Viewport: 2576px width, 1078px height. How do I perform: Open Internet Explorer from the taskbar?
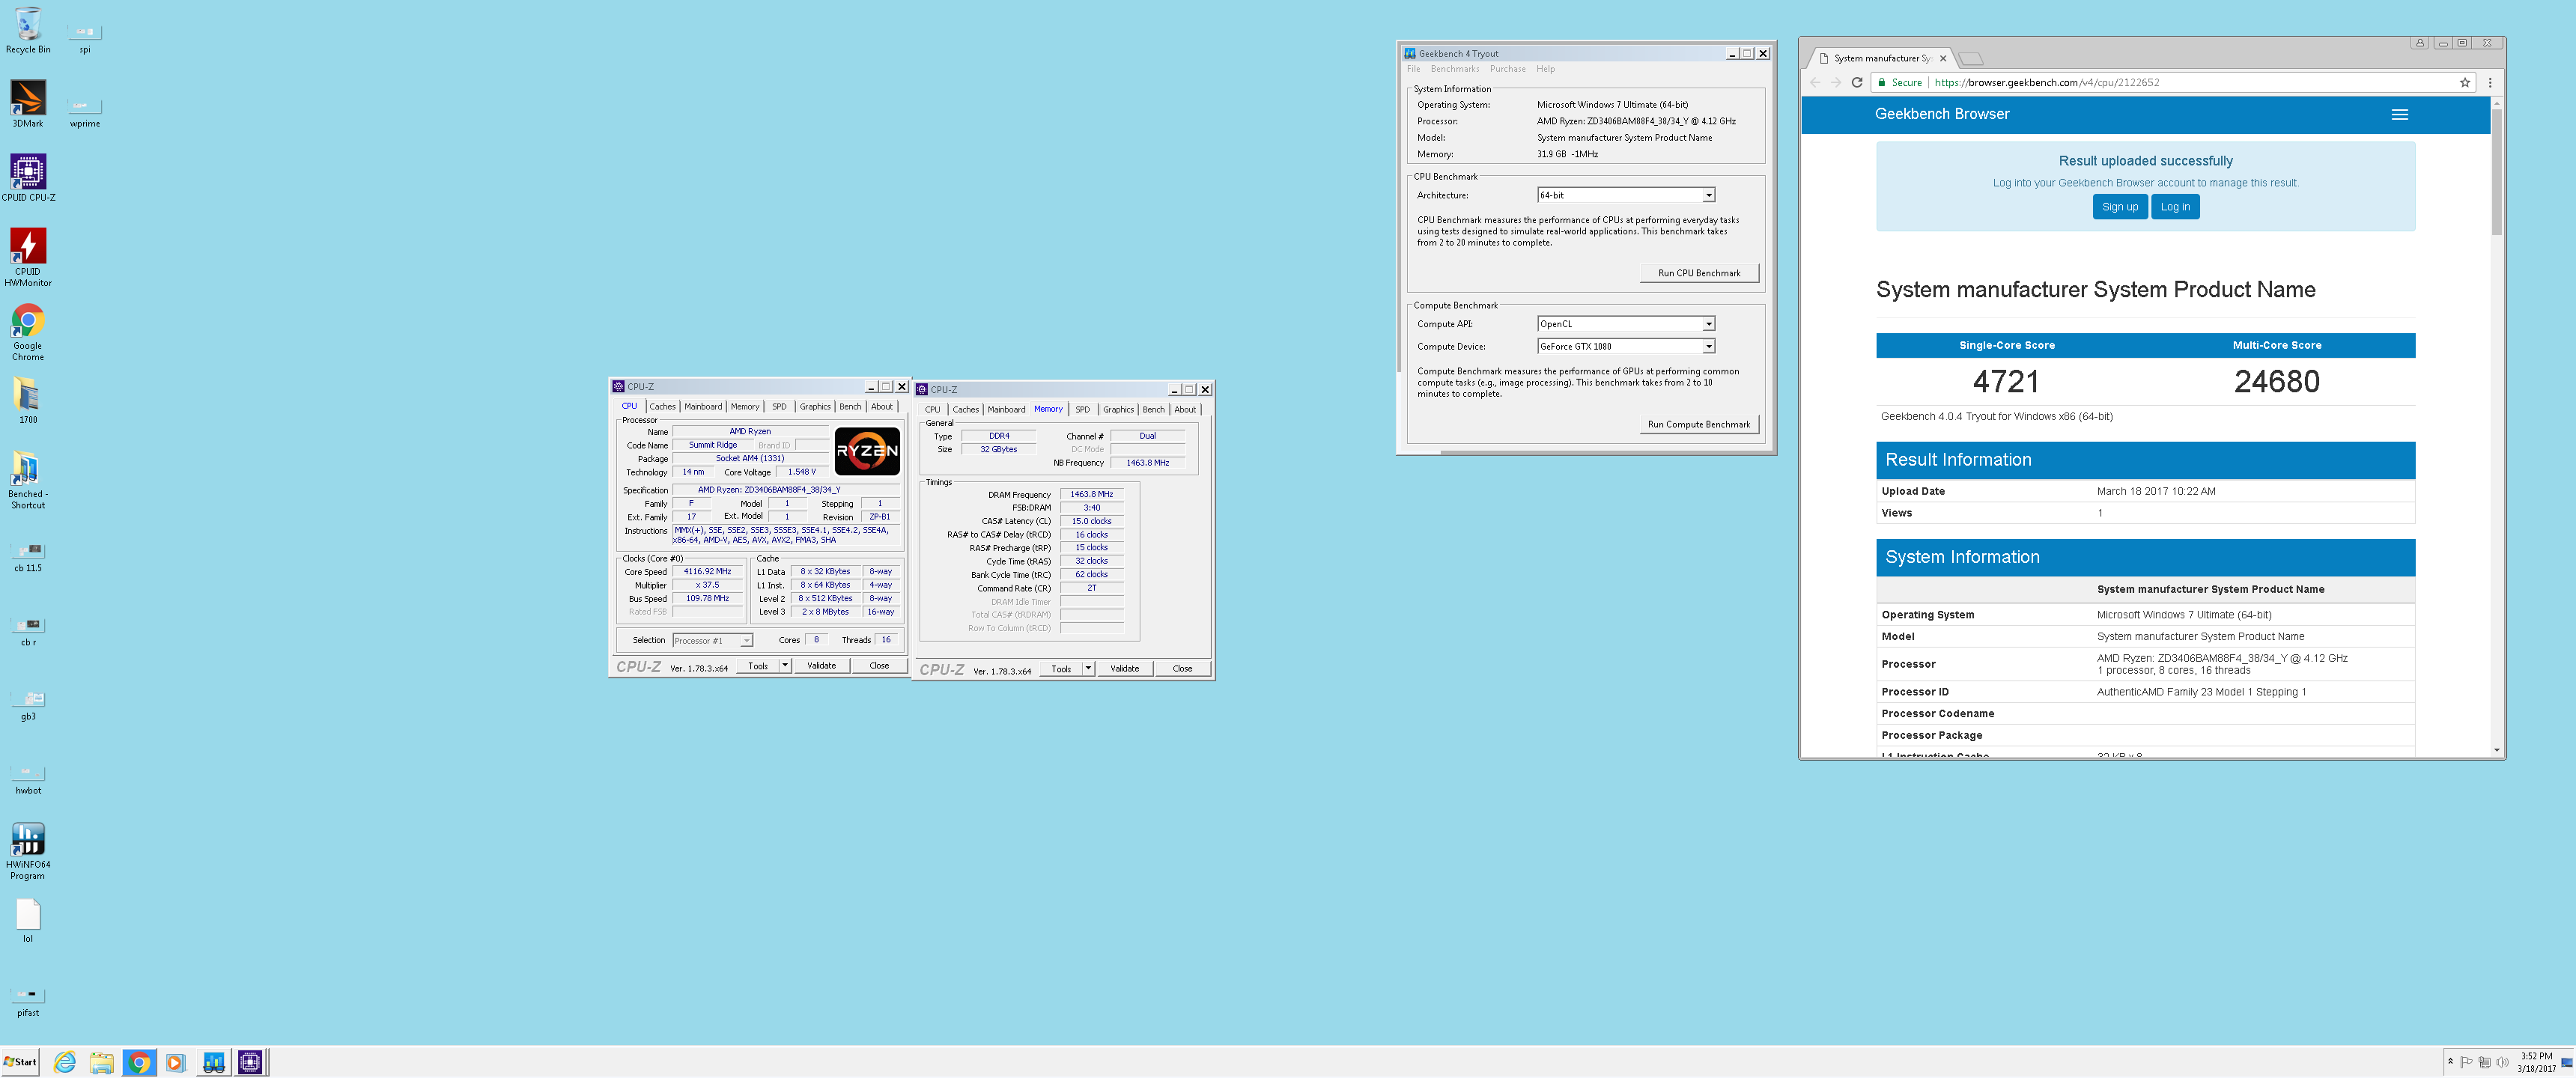65,1062
